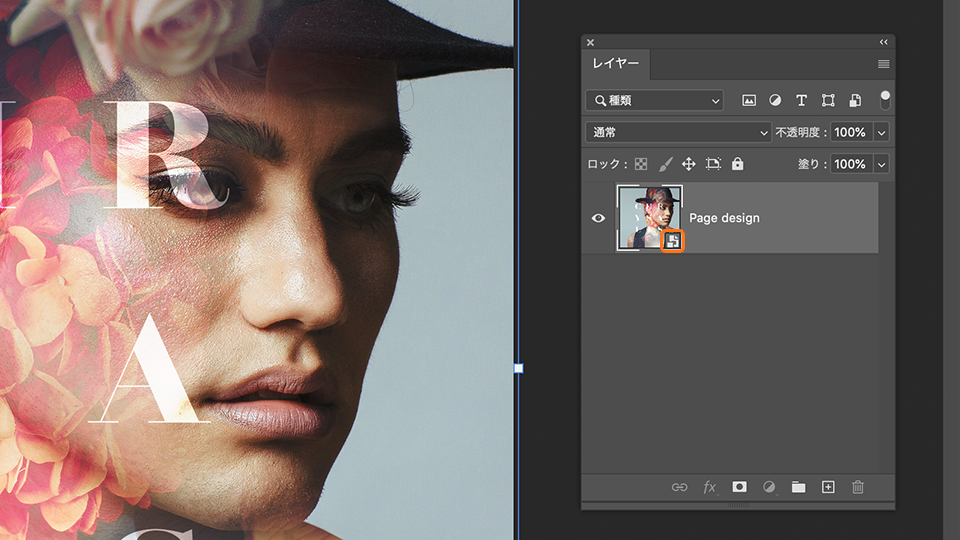Screen dimensions: 960x540
Task: Hide the Page design layer via eye
Action: tap(598, 218)
